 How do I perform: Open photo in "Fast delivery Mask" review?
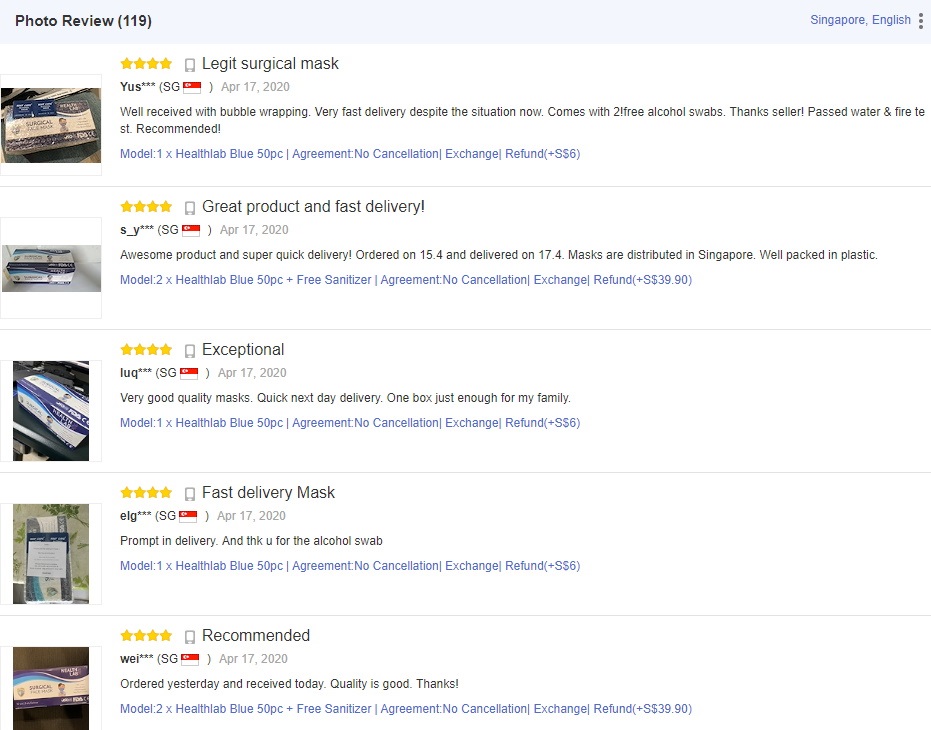coord(51,554)
